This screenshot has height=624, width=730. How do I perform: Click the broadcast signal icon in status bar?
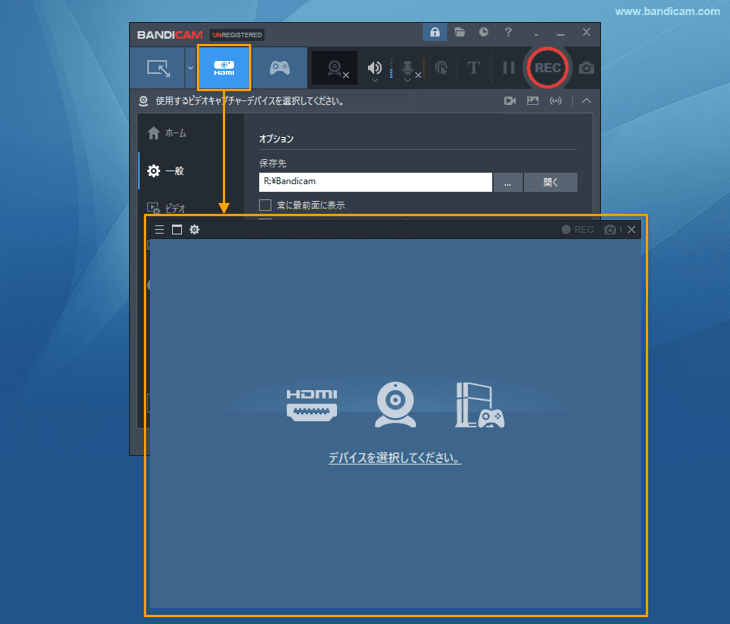pyautogui.click(x=555, y=101)
